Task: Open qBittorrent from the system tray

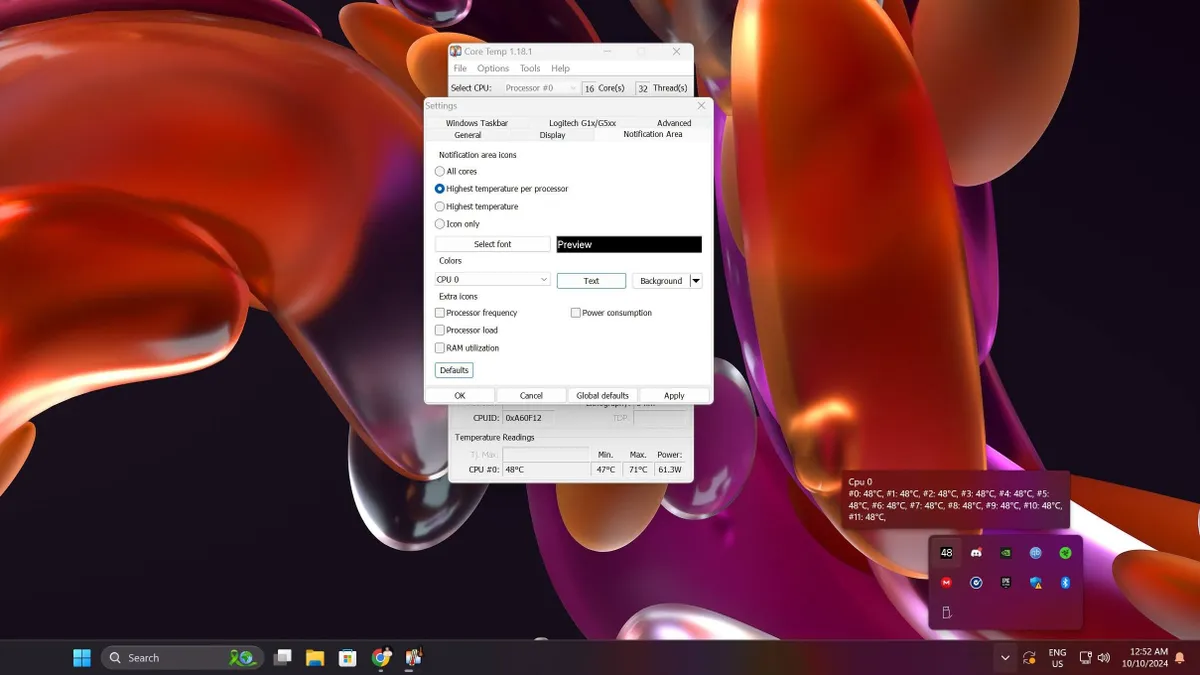Action: [x=1035, y=552]
